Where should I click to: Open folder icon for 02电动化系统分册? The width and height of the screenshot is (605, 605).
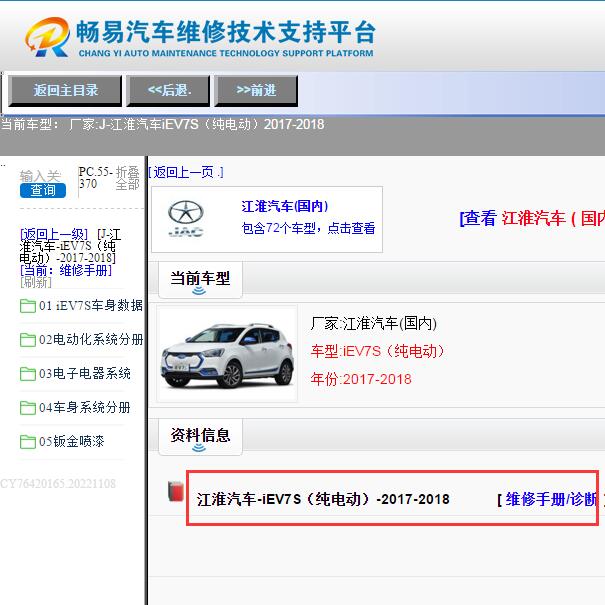click(x=28, y=340)
